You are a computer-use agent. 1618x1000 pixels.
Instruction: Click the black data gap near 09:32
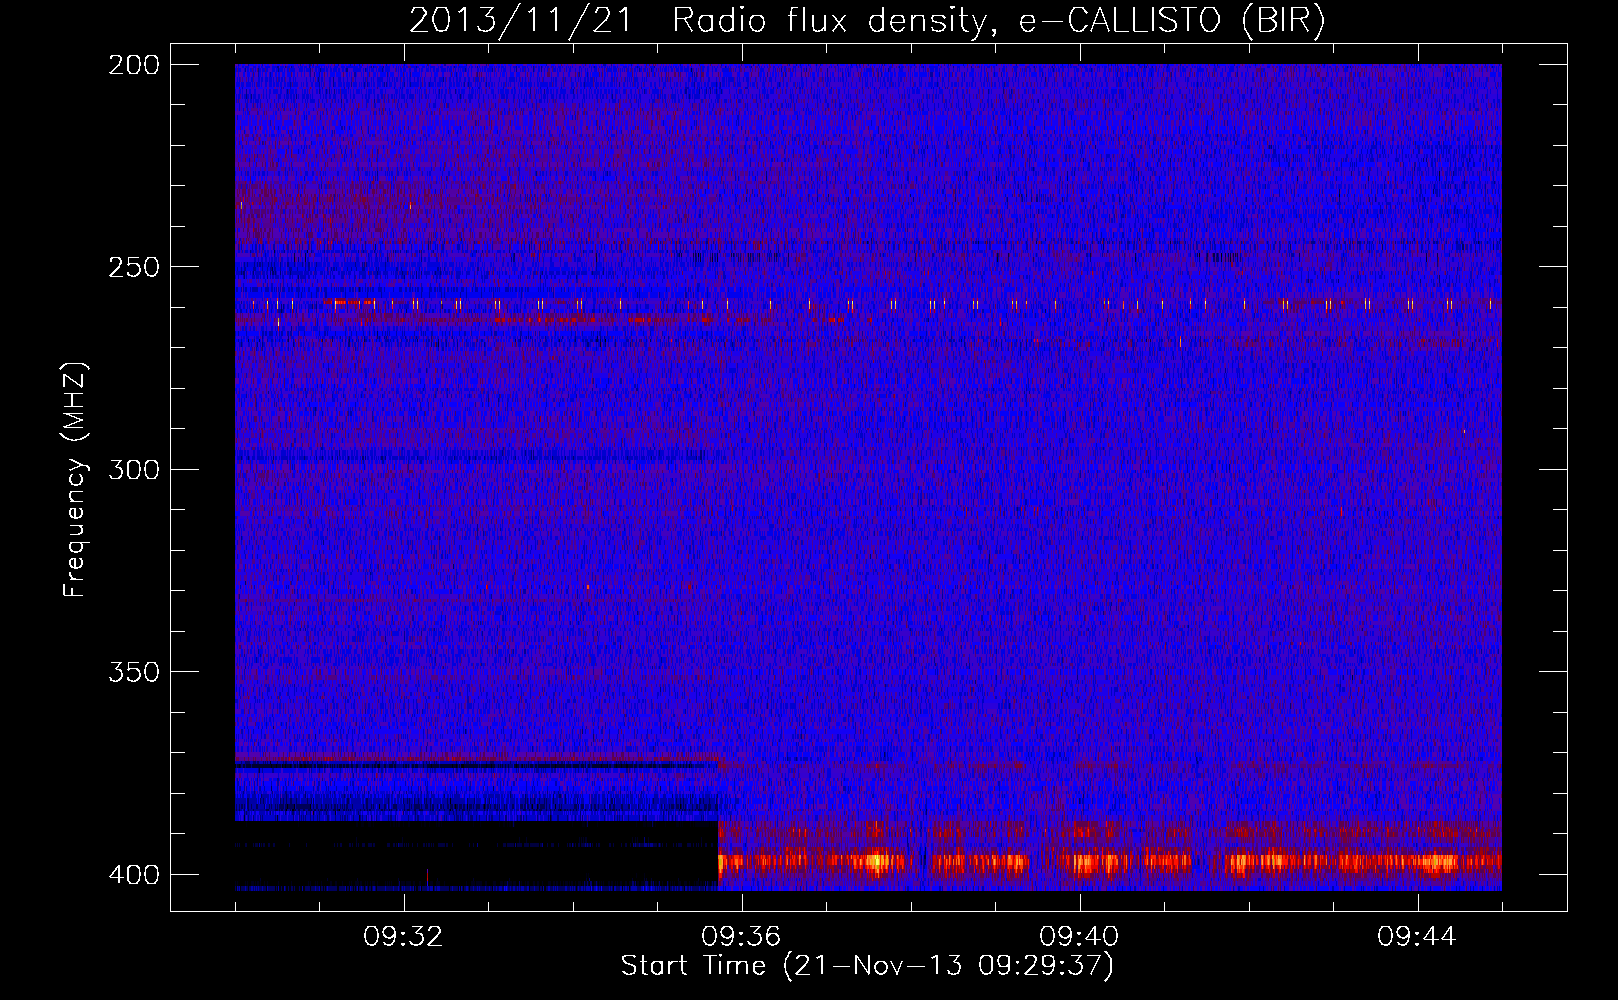click(x=476, y=853)
